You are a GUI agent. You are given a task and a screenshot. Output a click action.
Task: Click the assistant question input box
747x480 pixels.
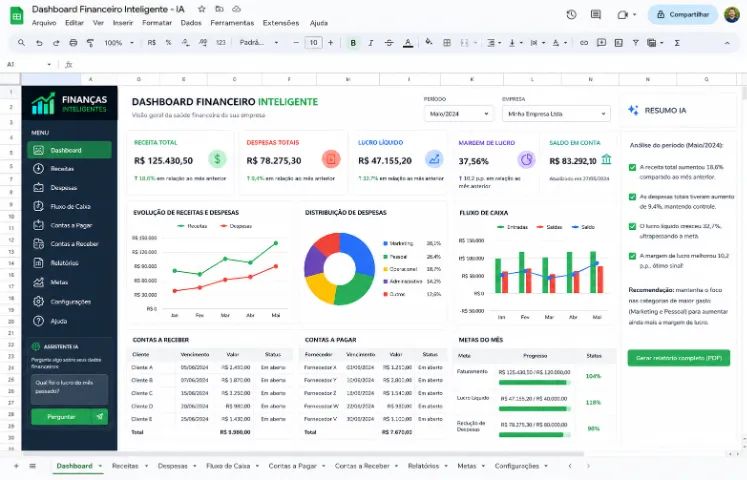click(70, 389)
